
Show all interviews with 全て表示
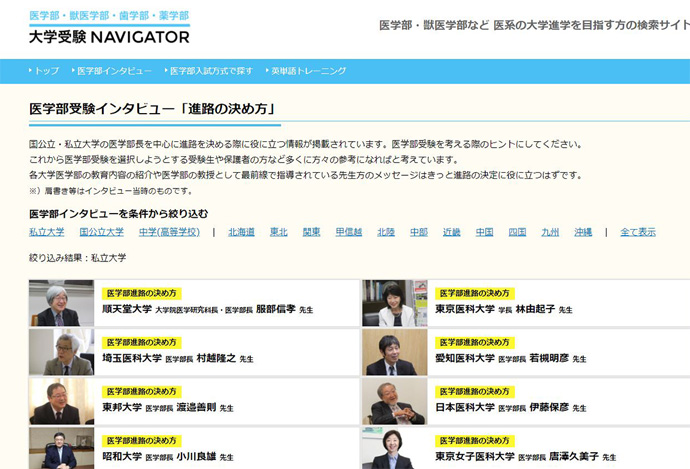click(x=638, y=232)
